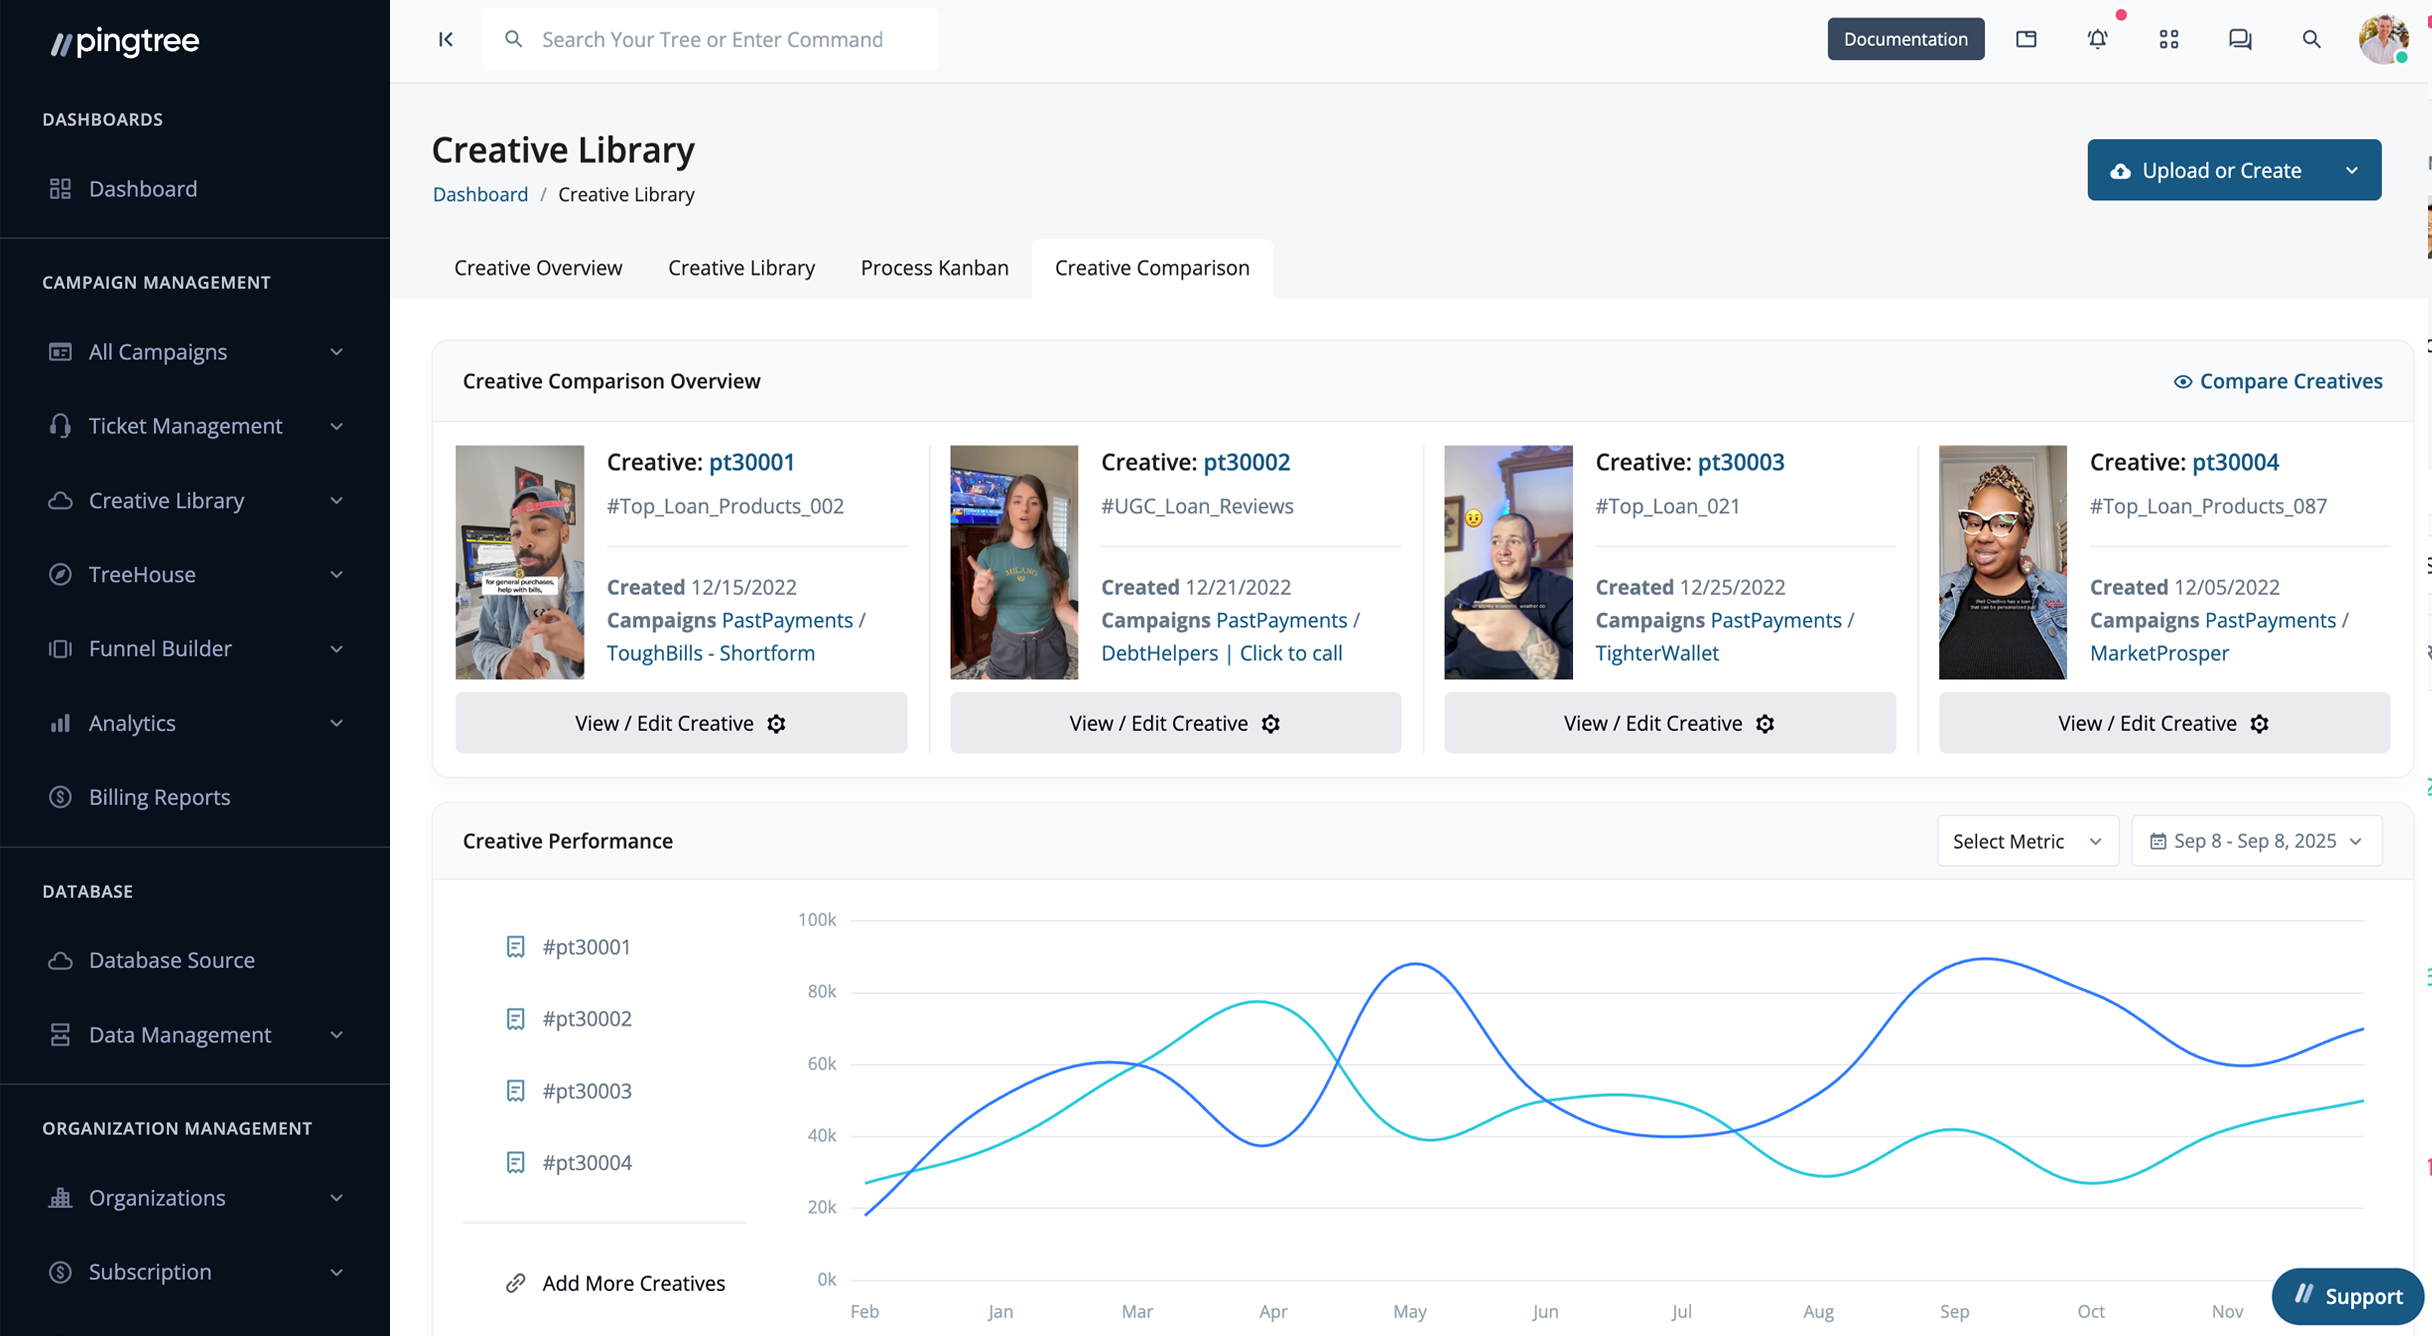The image size is (2432, 1336).
Task: Click gear icon on pt30003 edit button
Action: pyautogui.click(x=1765, y=723)
